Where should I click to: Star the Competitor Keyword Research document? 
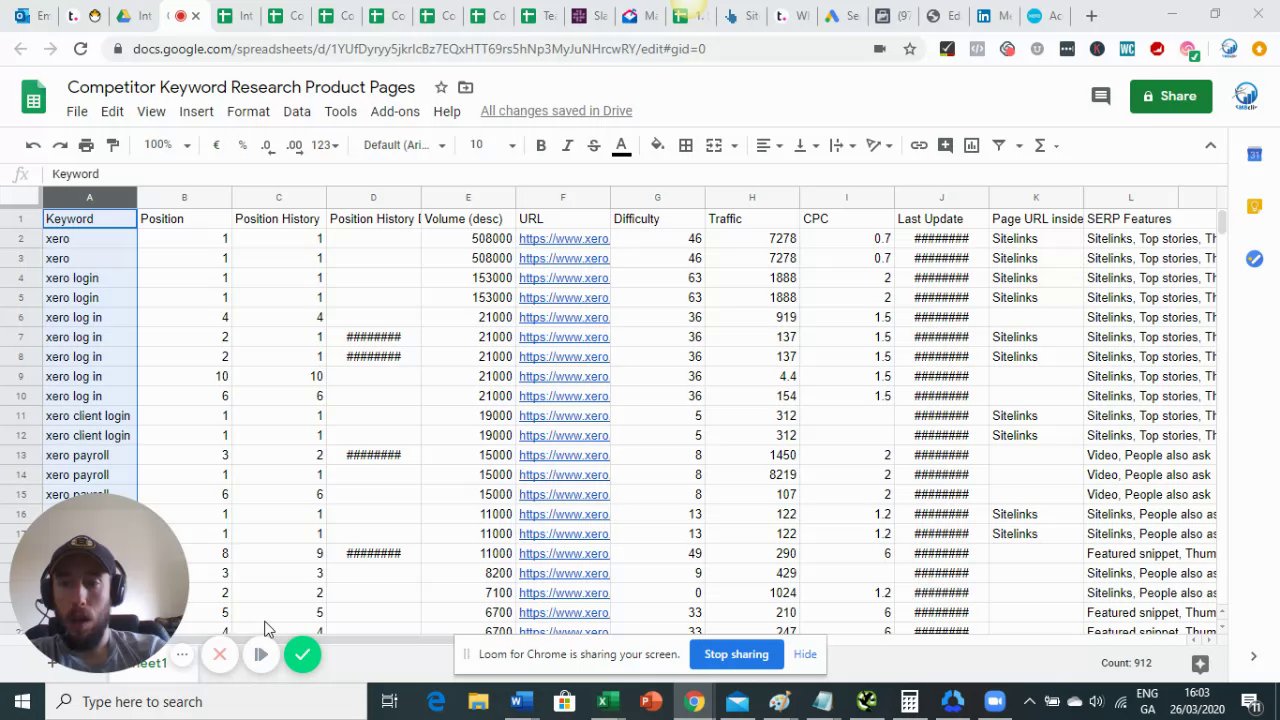pyautogui.click(x=441, y=87)
